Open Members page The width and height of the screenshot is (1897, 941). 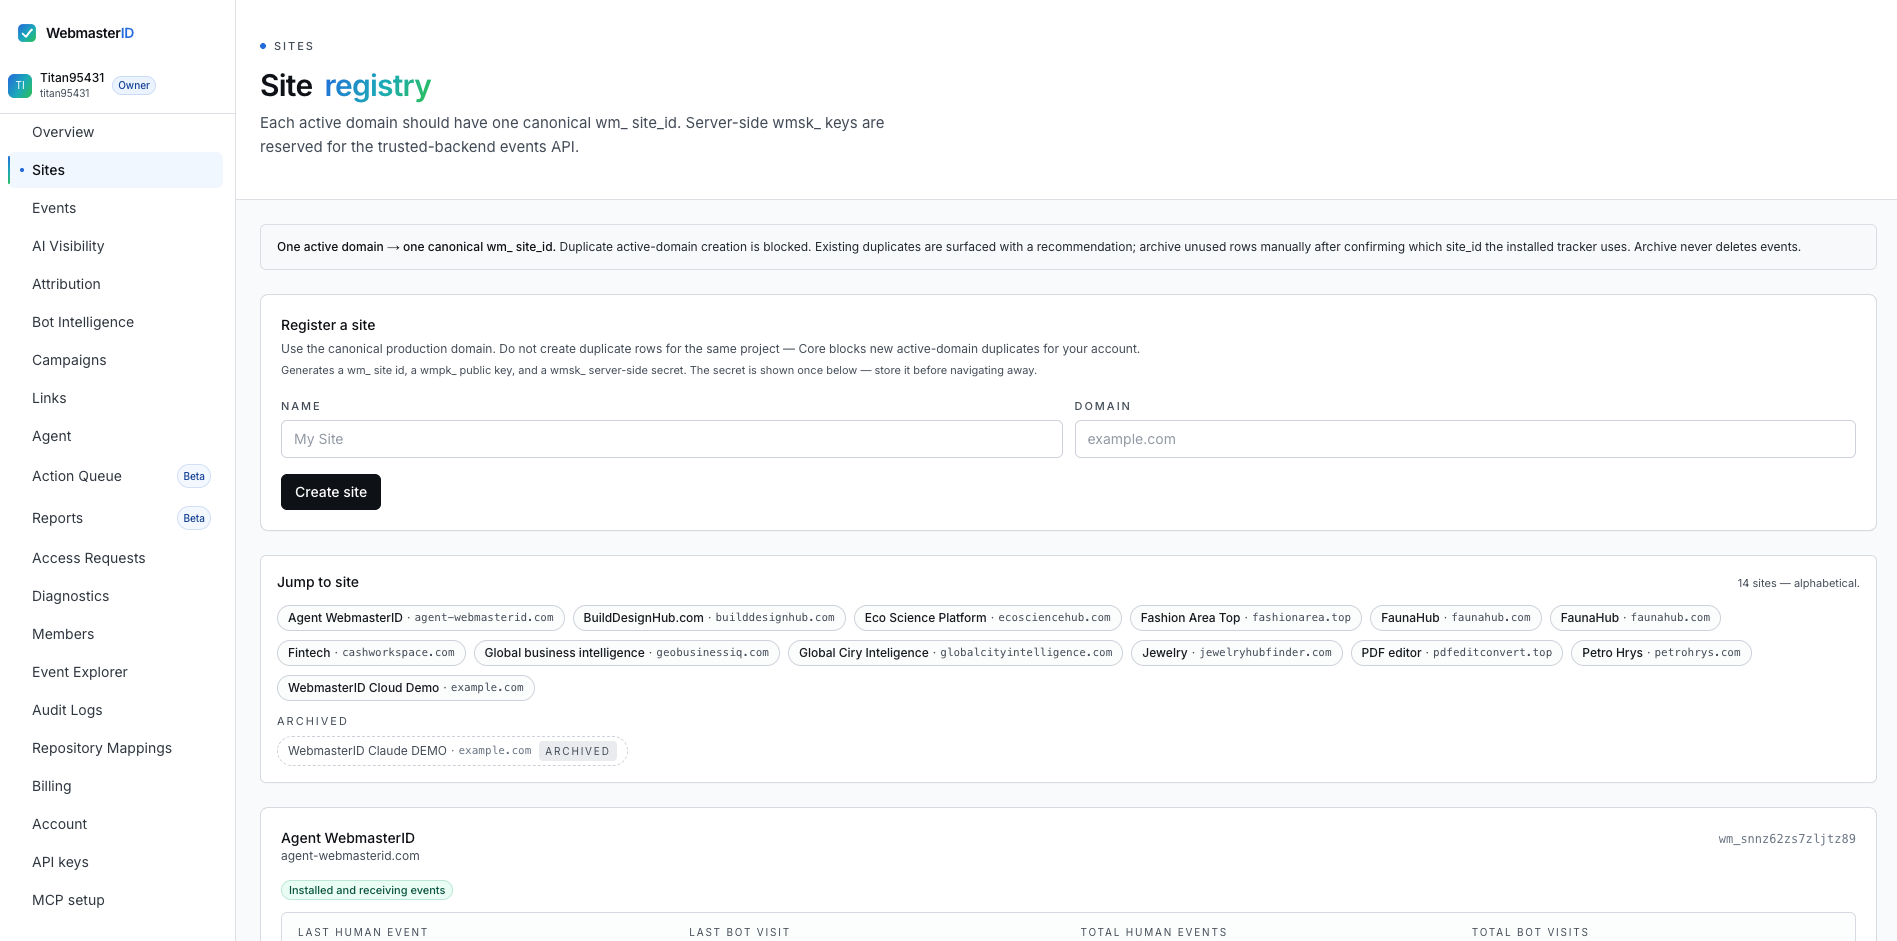[x=115, y=634]
